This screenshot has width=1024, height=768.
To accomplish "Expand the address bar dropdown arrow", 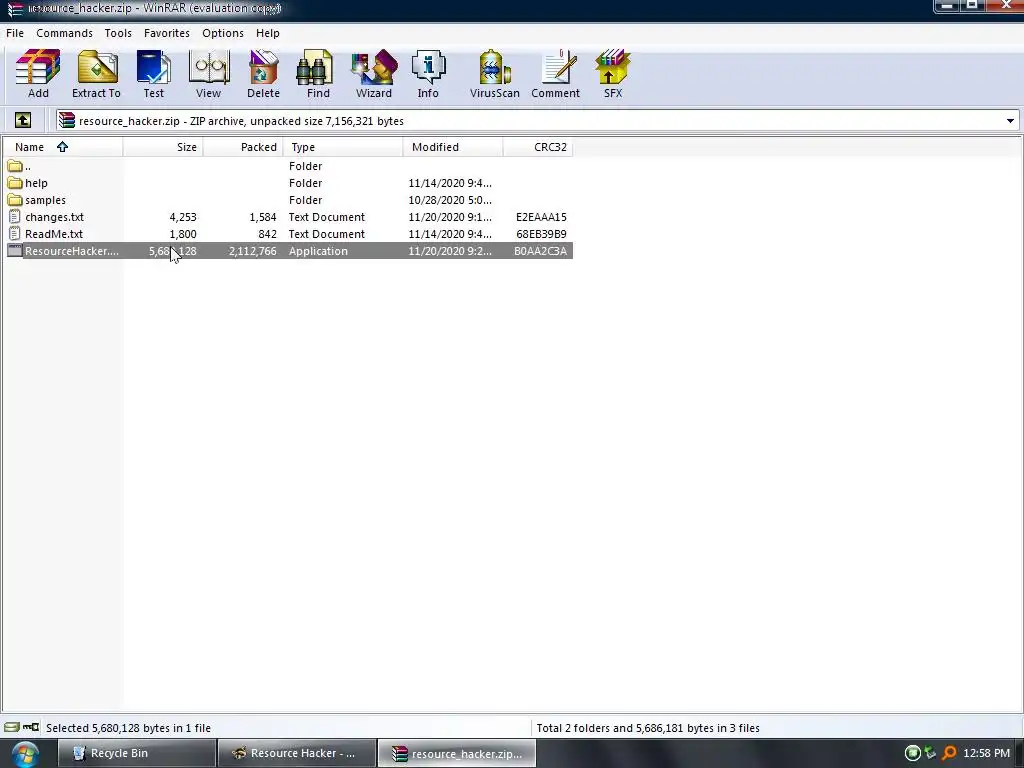I will click(x=1010, y=121).
